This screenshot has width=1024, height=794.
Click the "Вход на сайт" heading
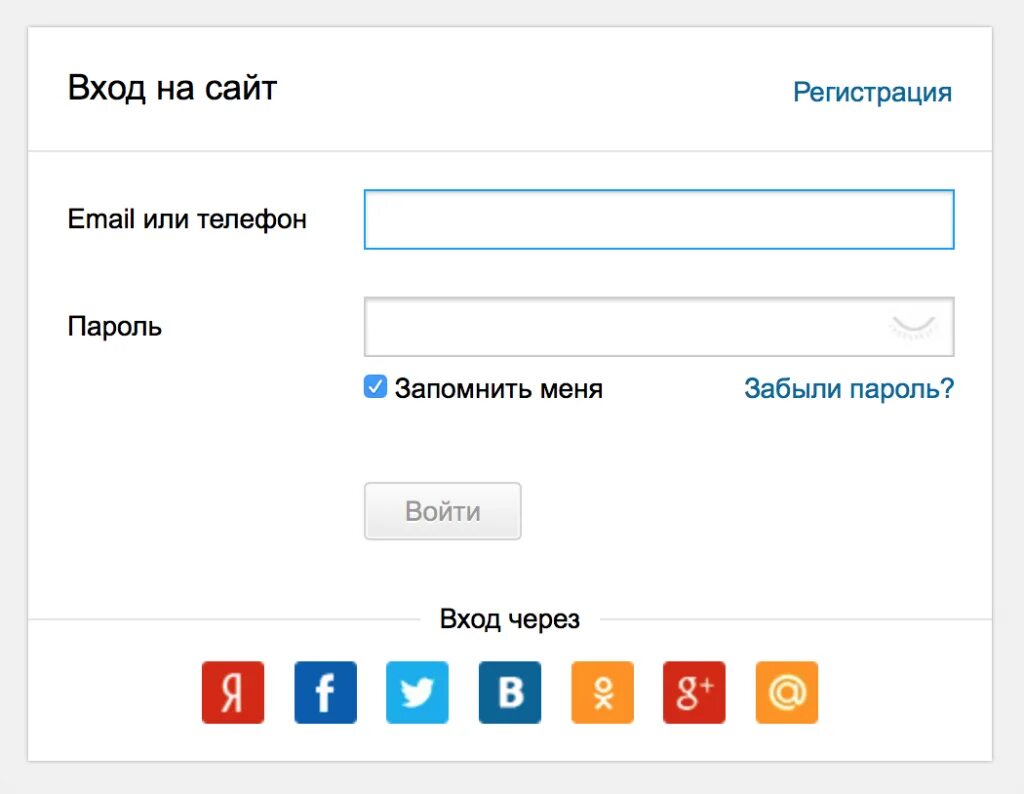(x=172, y=88)
